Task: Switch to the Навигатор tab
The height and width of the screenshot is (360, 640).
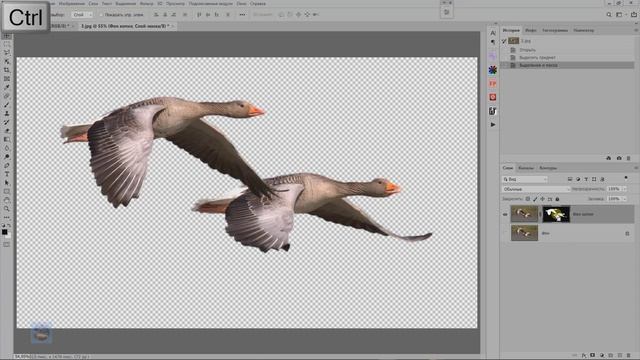Action: coord(584,30)
